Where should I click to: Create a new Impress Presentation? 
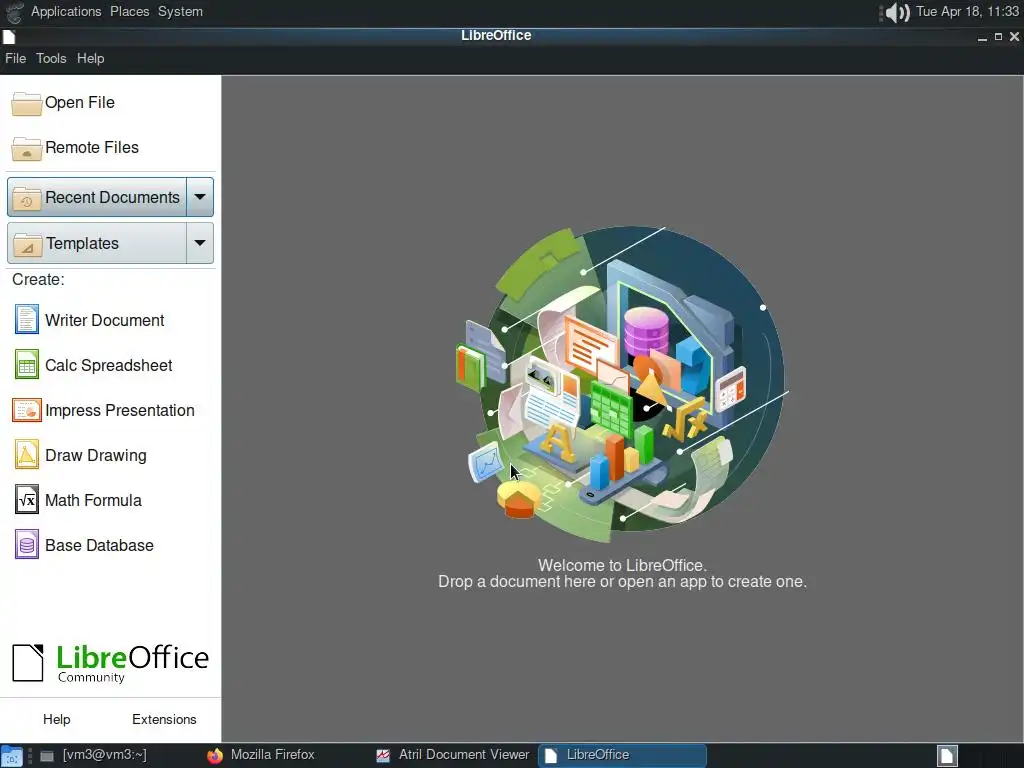click(x=120, y=410)
